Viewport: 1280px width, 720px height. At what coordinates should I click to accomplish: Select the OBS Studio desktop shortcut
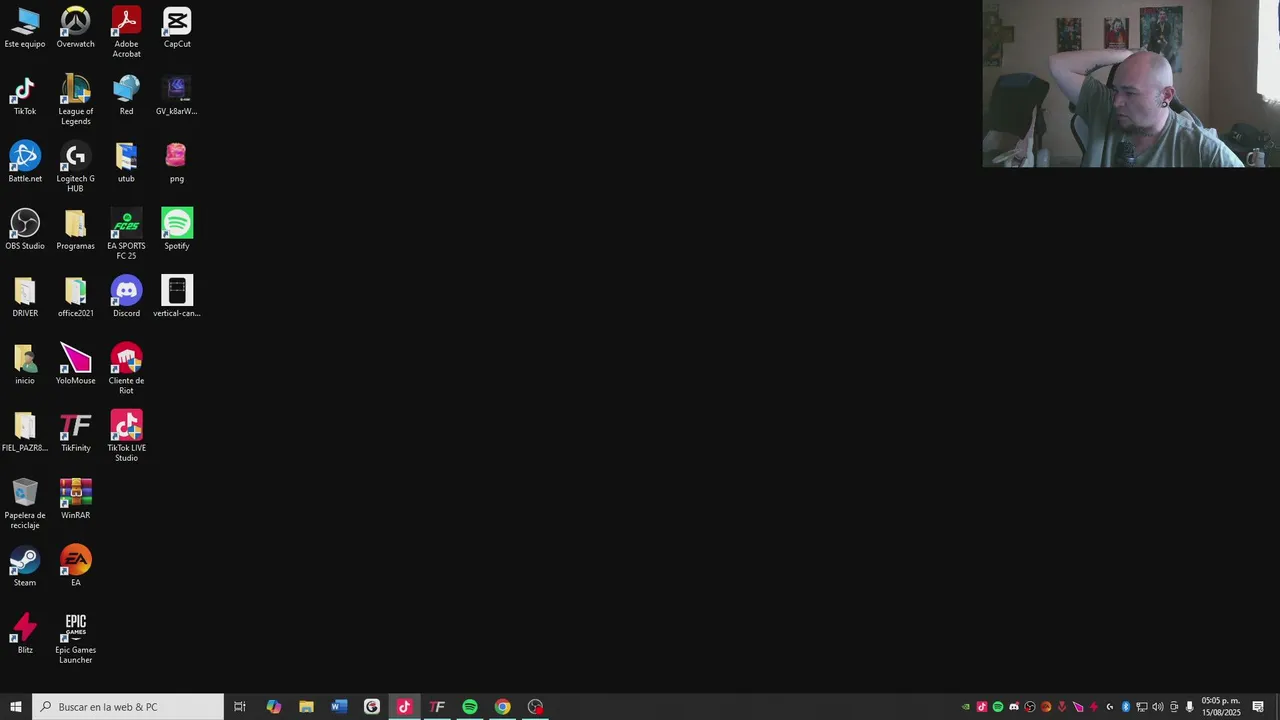[x=25, y=230]
